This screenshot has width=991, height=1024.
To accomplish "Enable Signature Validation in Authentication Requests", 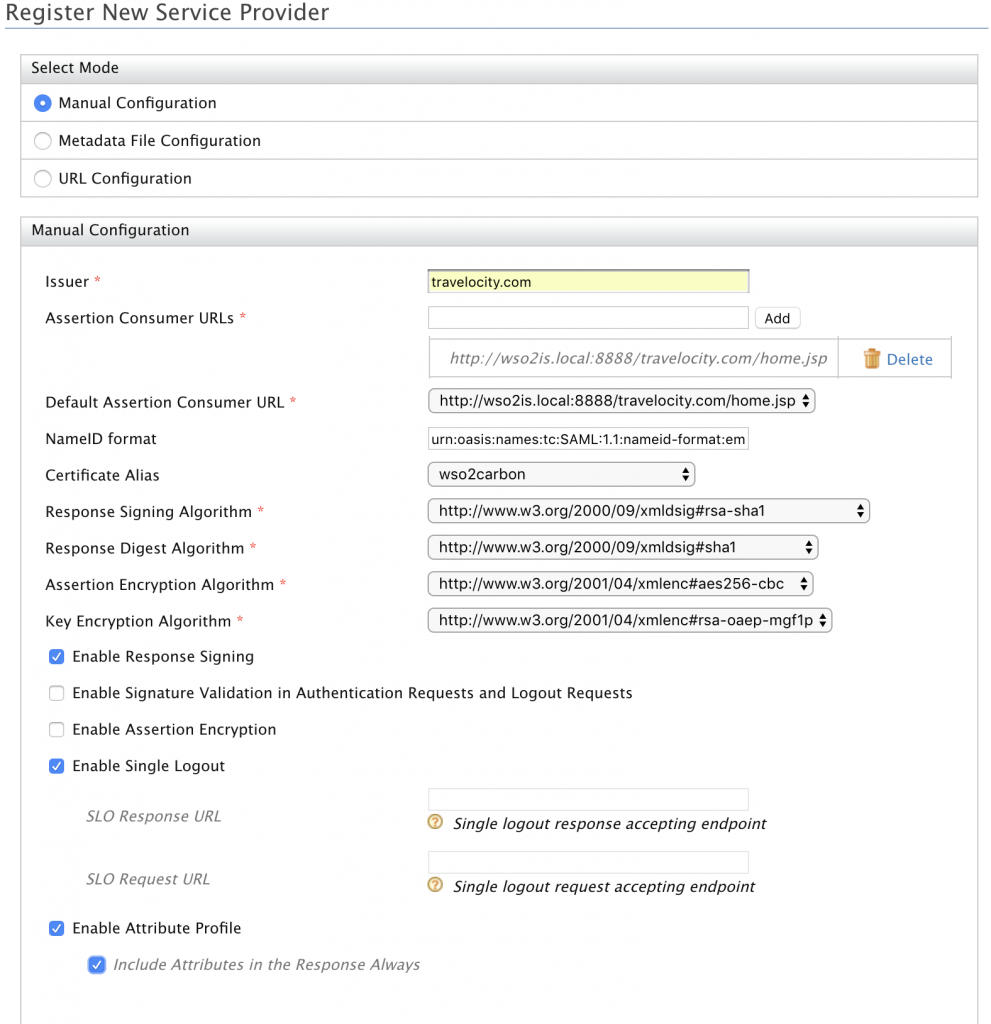I will point(57,693).
